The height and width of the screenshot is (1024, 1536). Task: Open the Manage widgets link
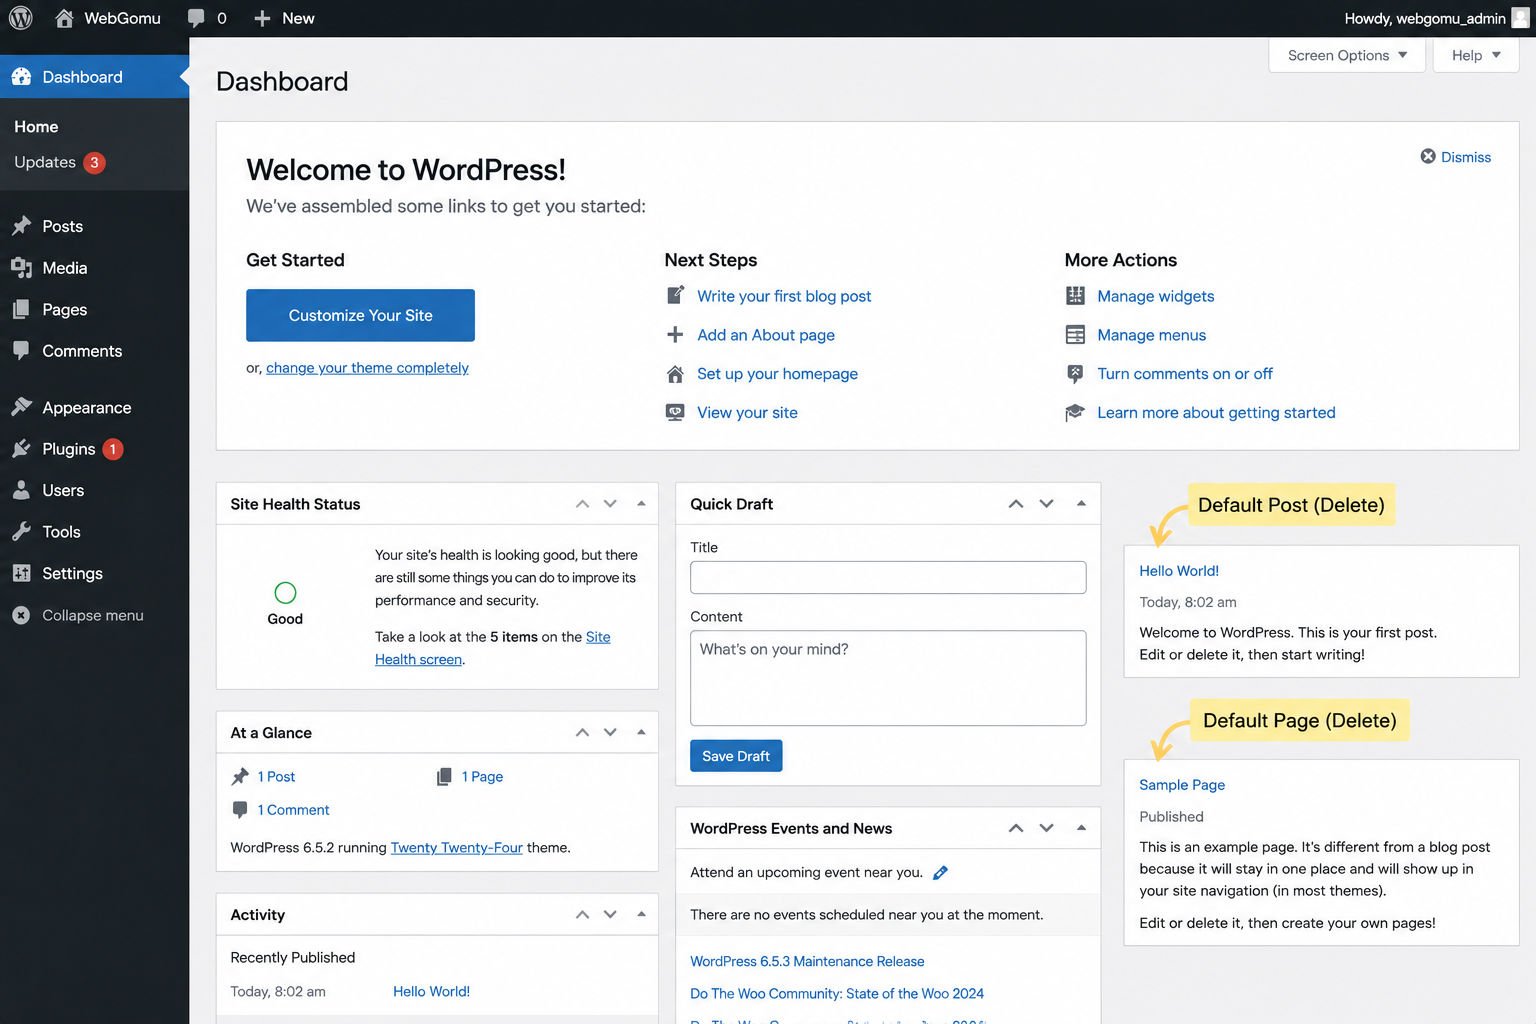click(x=1155, y=296)
